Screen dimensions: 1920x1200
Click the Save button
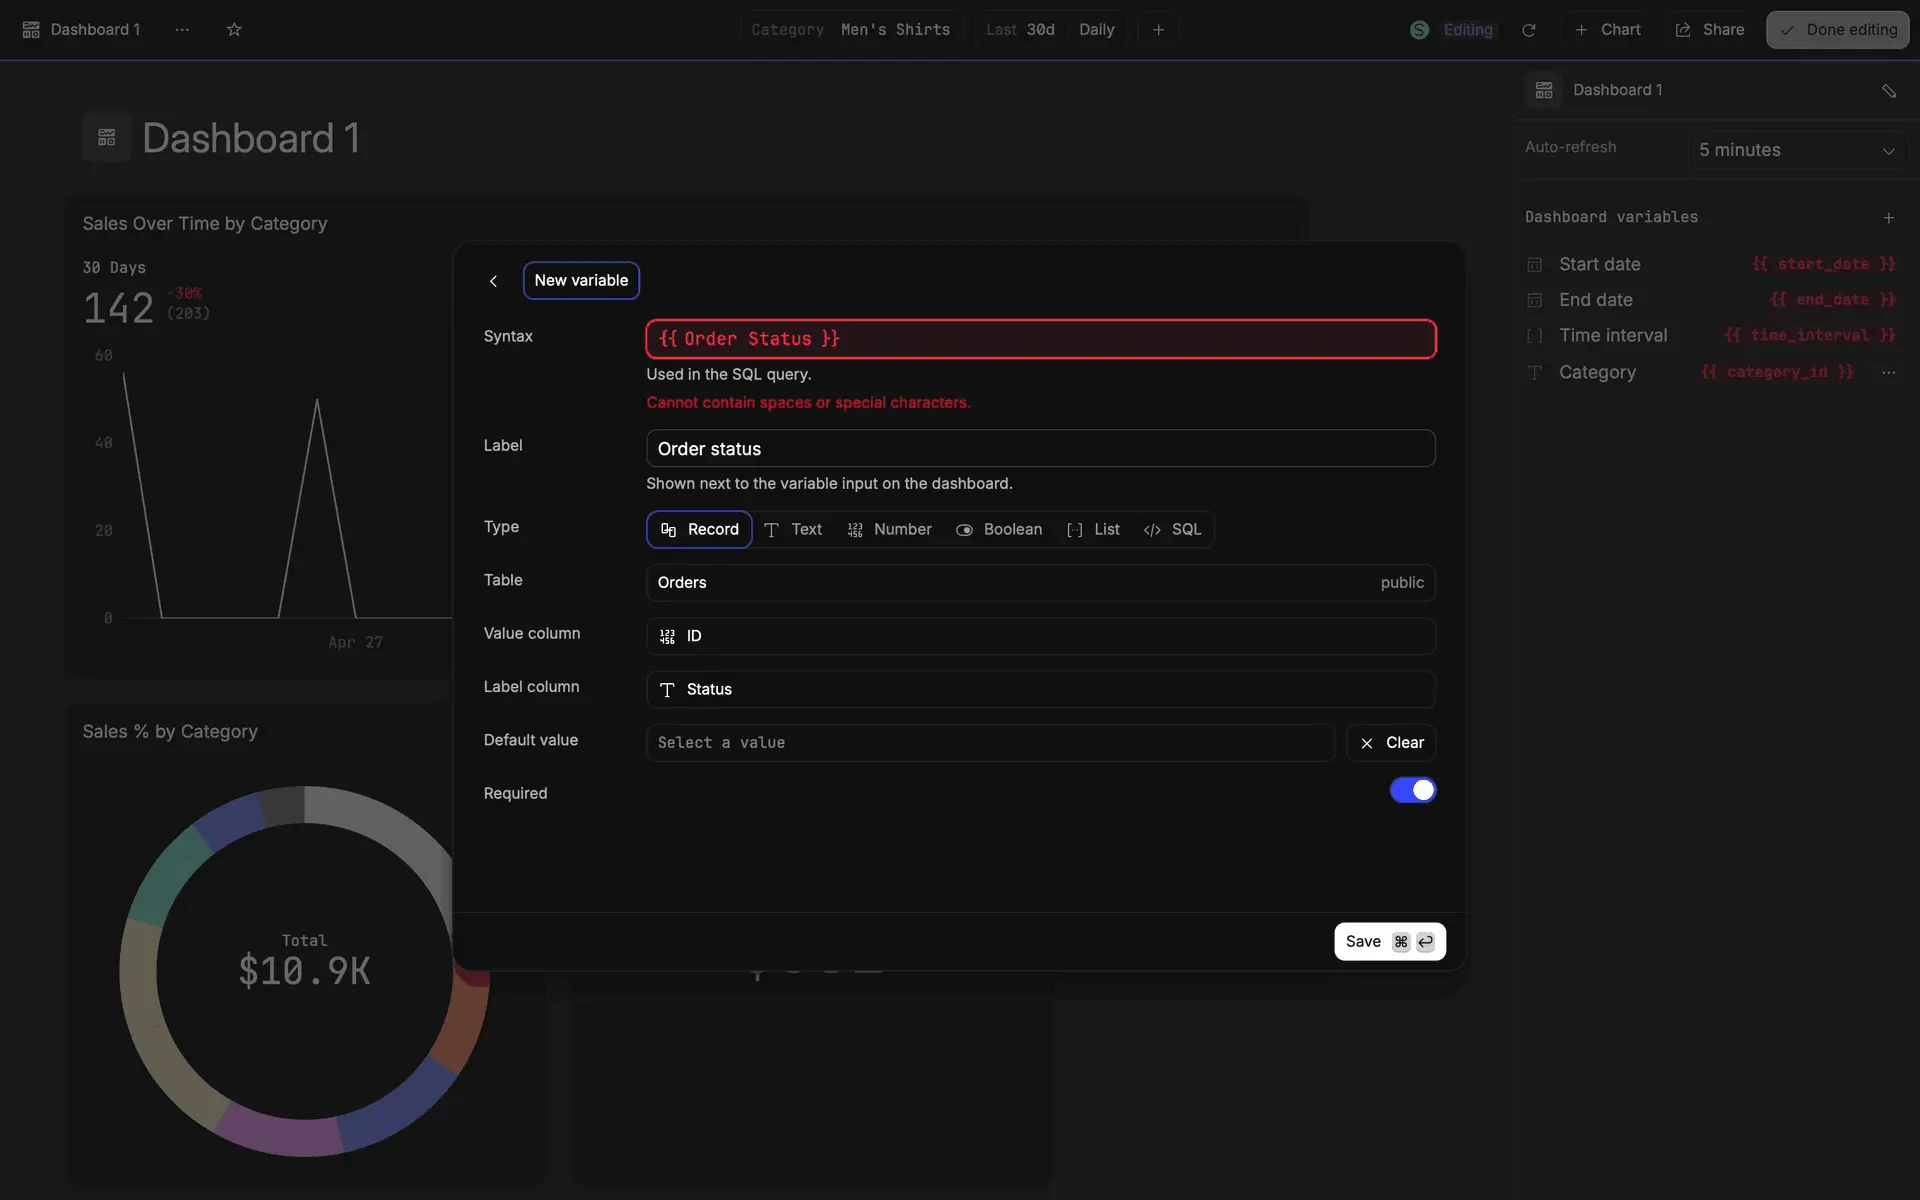1389,941
